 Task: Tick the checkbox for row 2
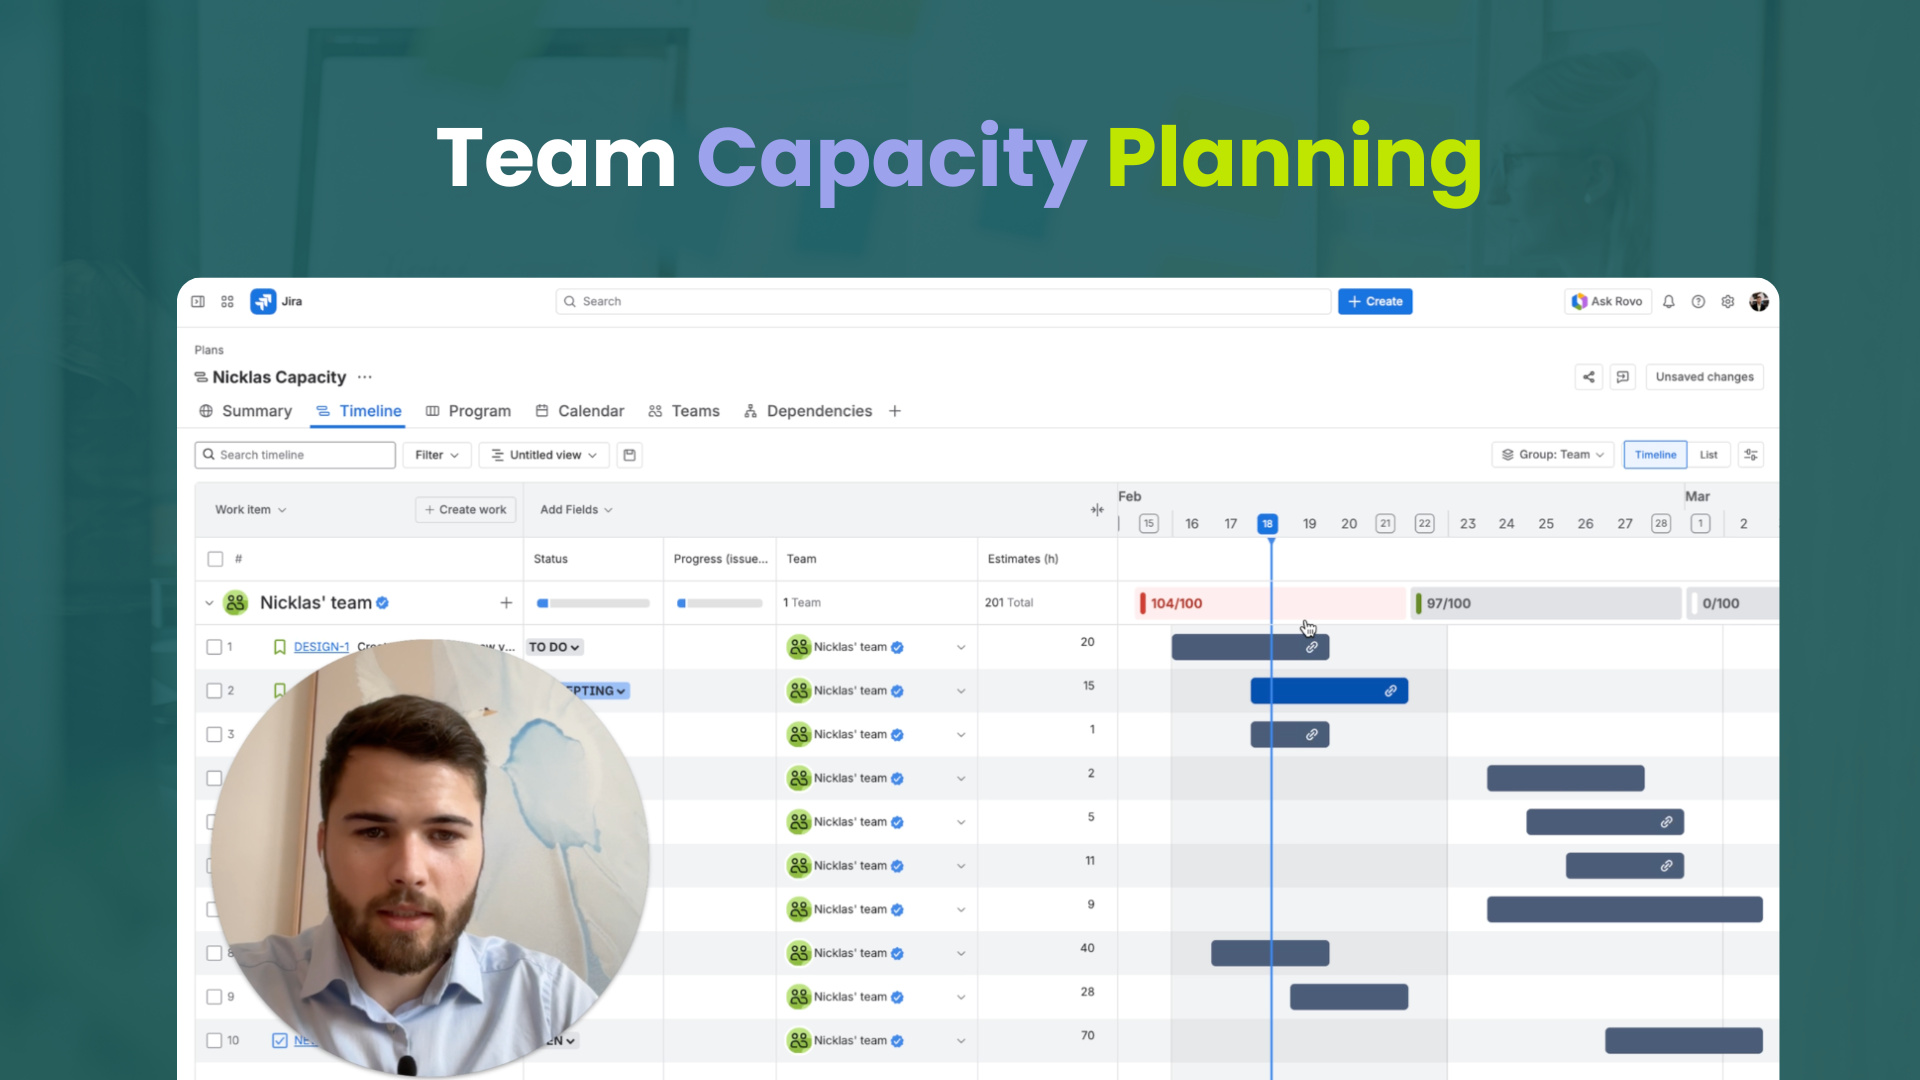click(214, 691)
